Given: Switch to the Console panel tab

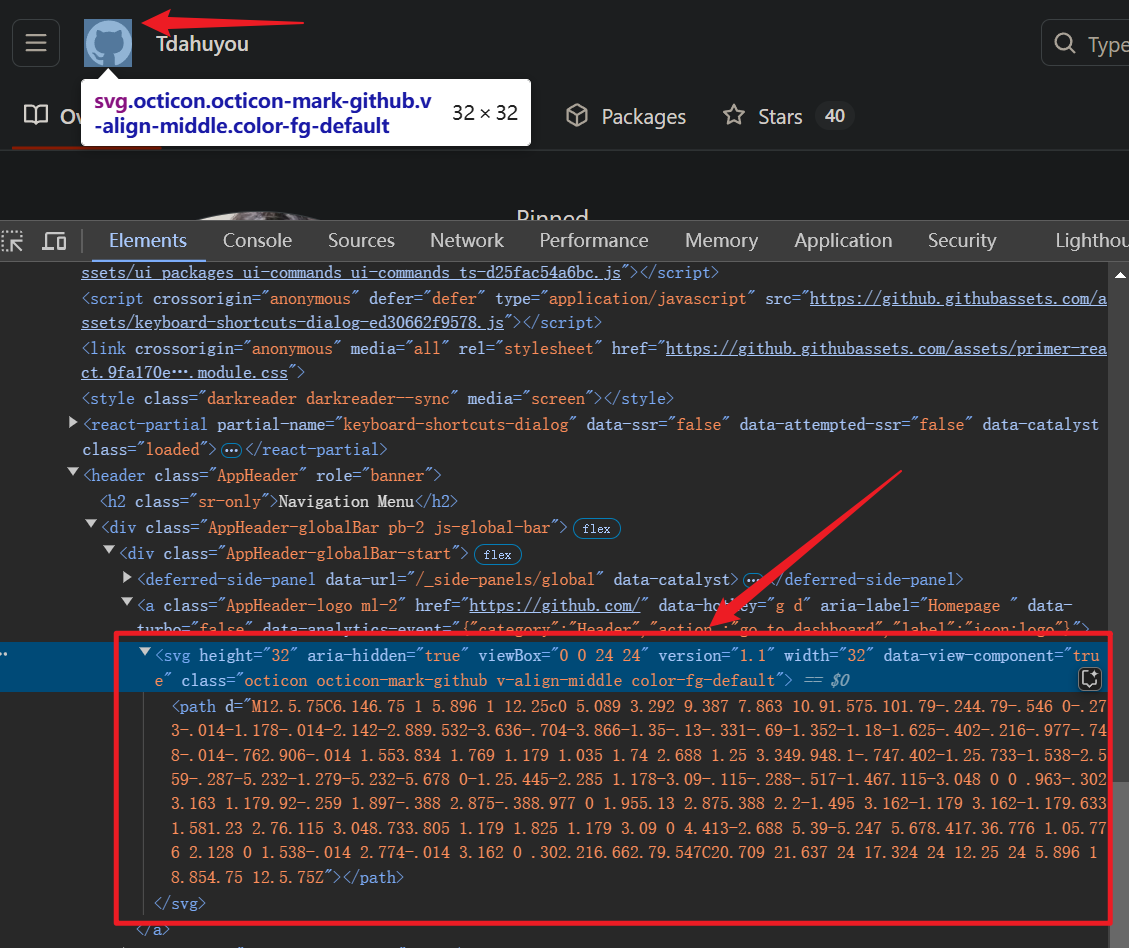Looking at the screenshot, I should pos(257,240).
